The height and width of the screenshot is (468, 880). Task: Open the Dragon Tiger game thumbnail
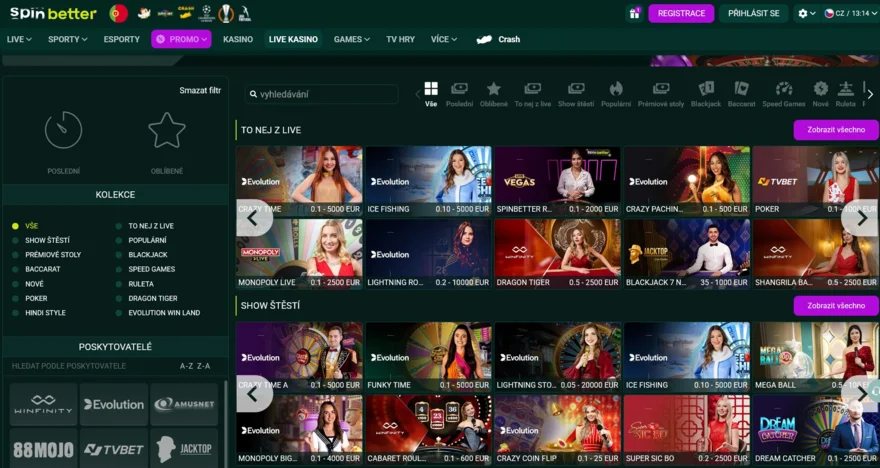tap(557, 254)
